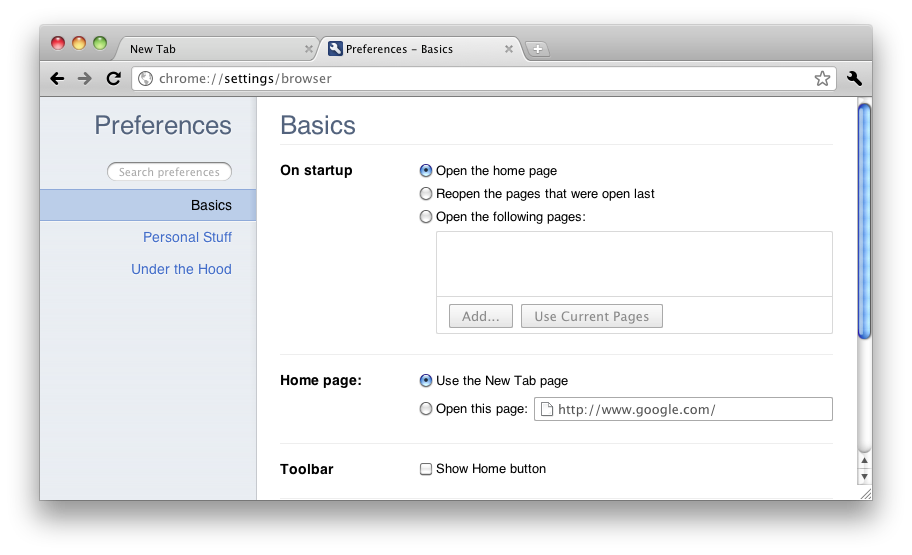
Task: Reload the page with the refresh icon
Action: 114,78
